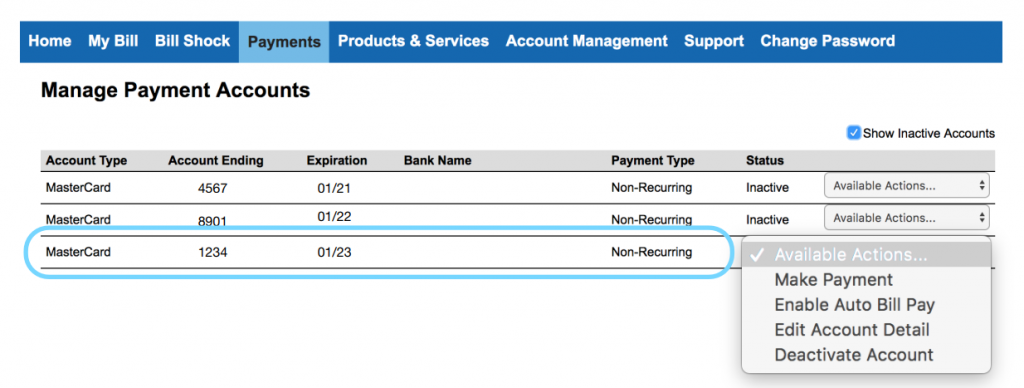Screen dimensions: 1024x388
Task: Click the Bank Name column header
Action: (x=438, y=161)
